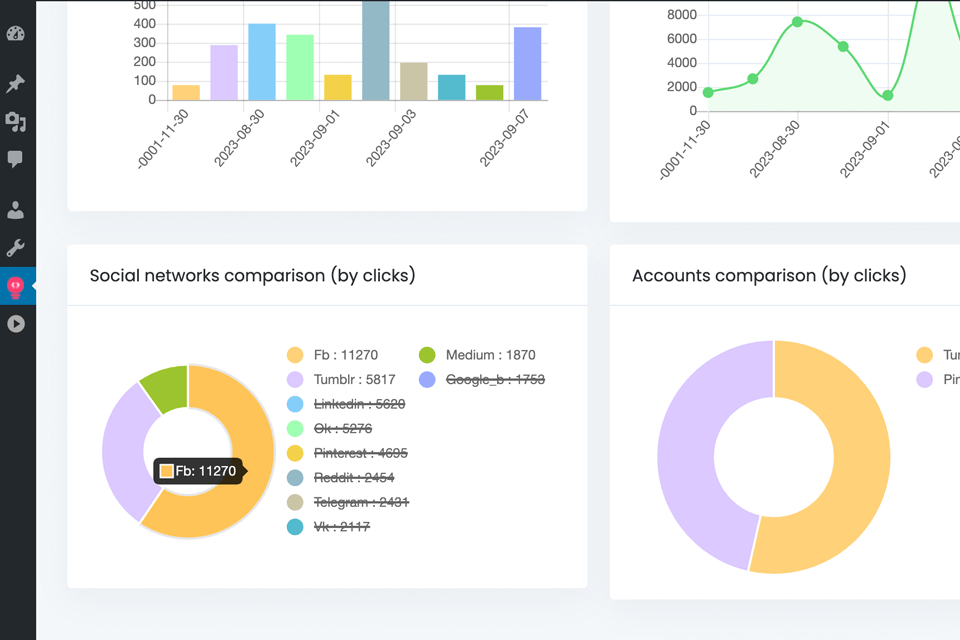This screenshot has width=960, height=640.
Task: Select the pink lightbulb plugin icon
Action: click(15, 287)
